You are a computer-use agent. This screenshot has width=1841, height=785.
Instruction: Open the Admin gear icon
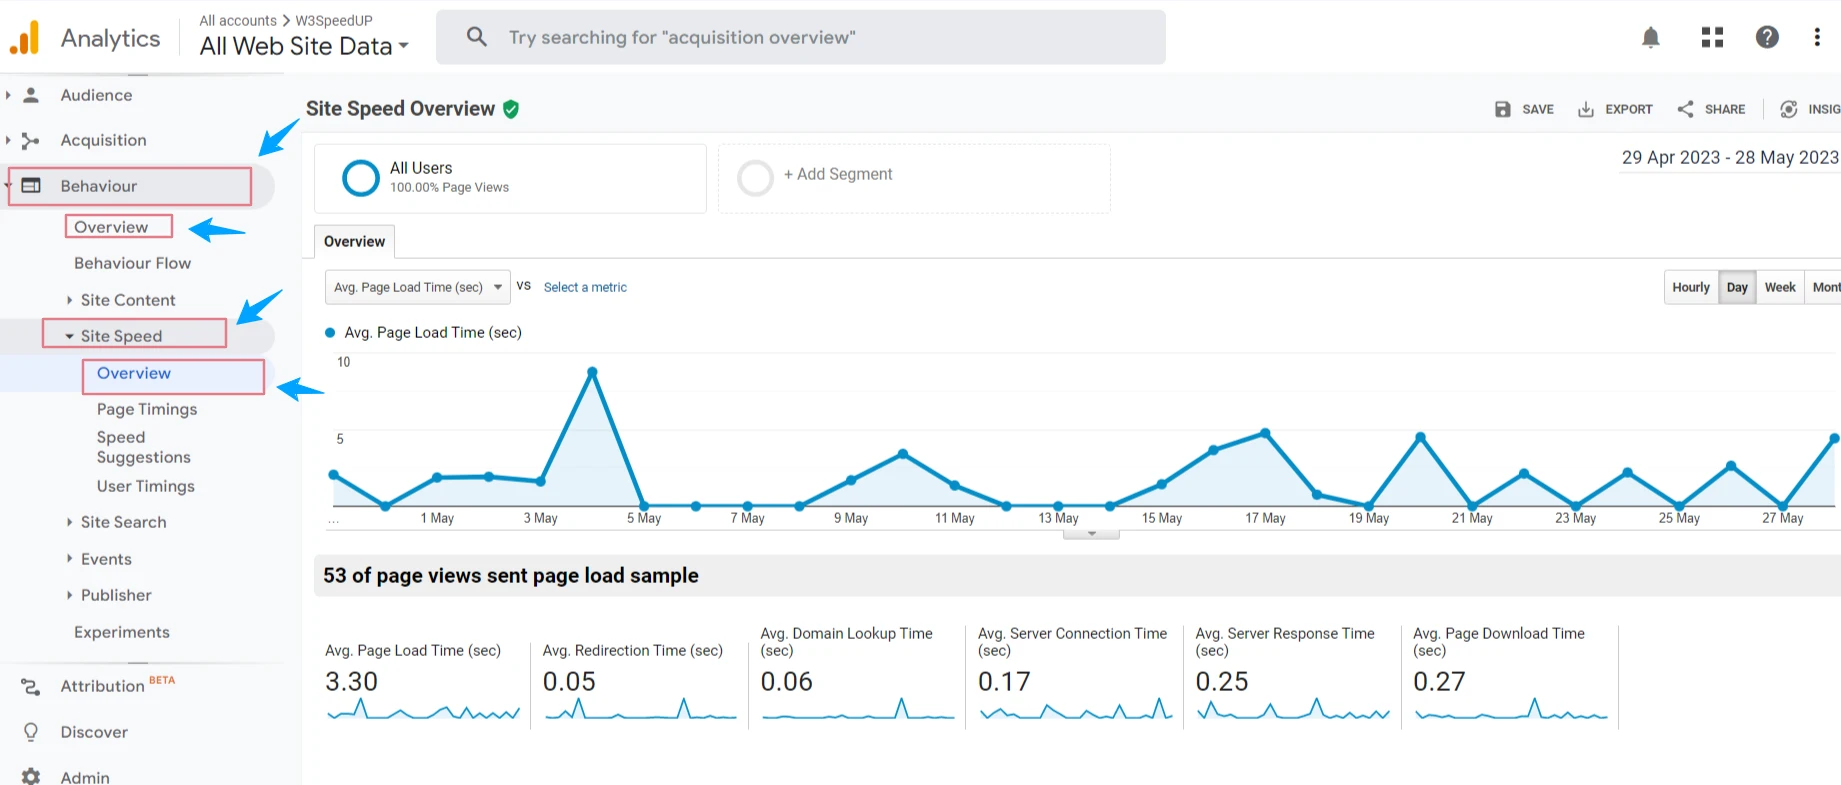31,776
